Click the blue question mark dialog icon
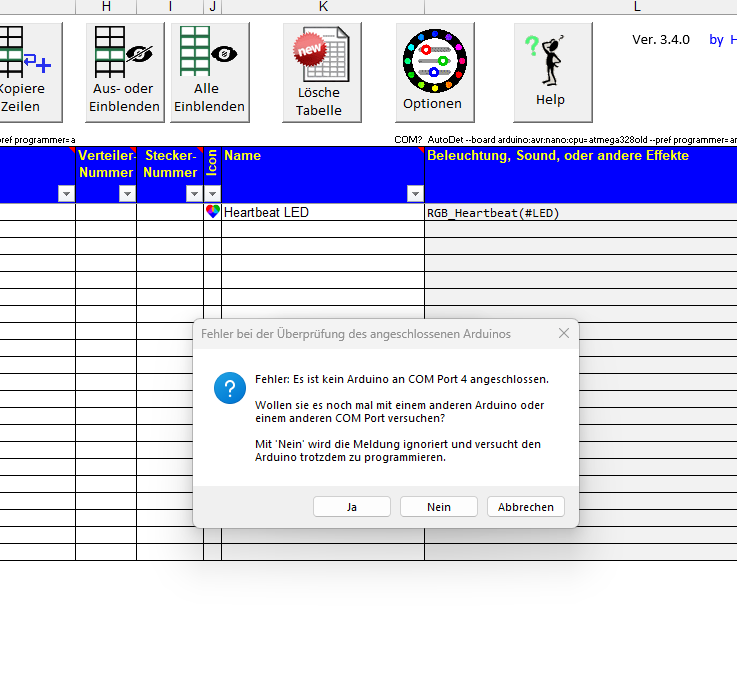This screenshot has width=737, height=679. pos(230,389)
